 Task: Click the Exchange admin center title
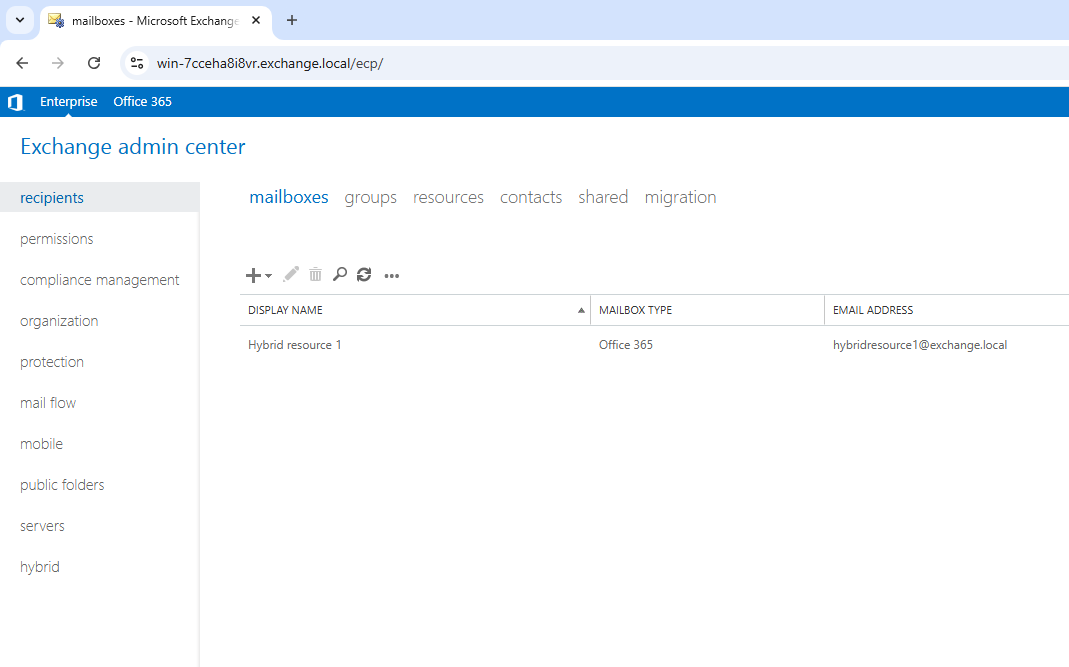pyautogui.click(x=133, y=147)
